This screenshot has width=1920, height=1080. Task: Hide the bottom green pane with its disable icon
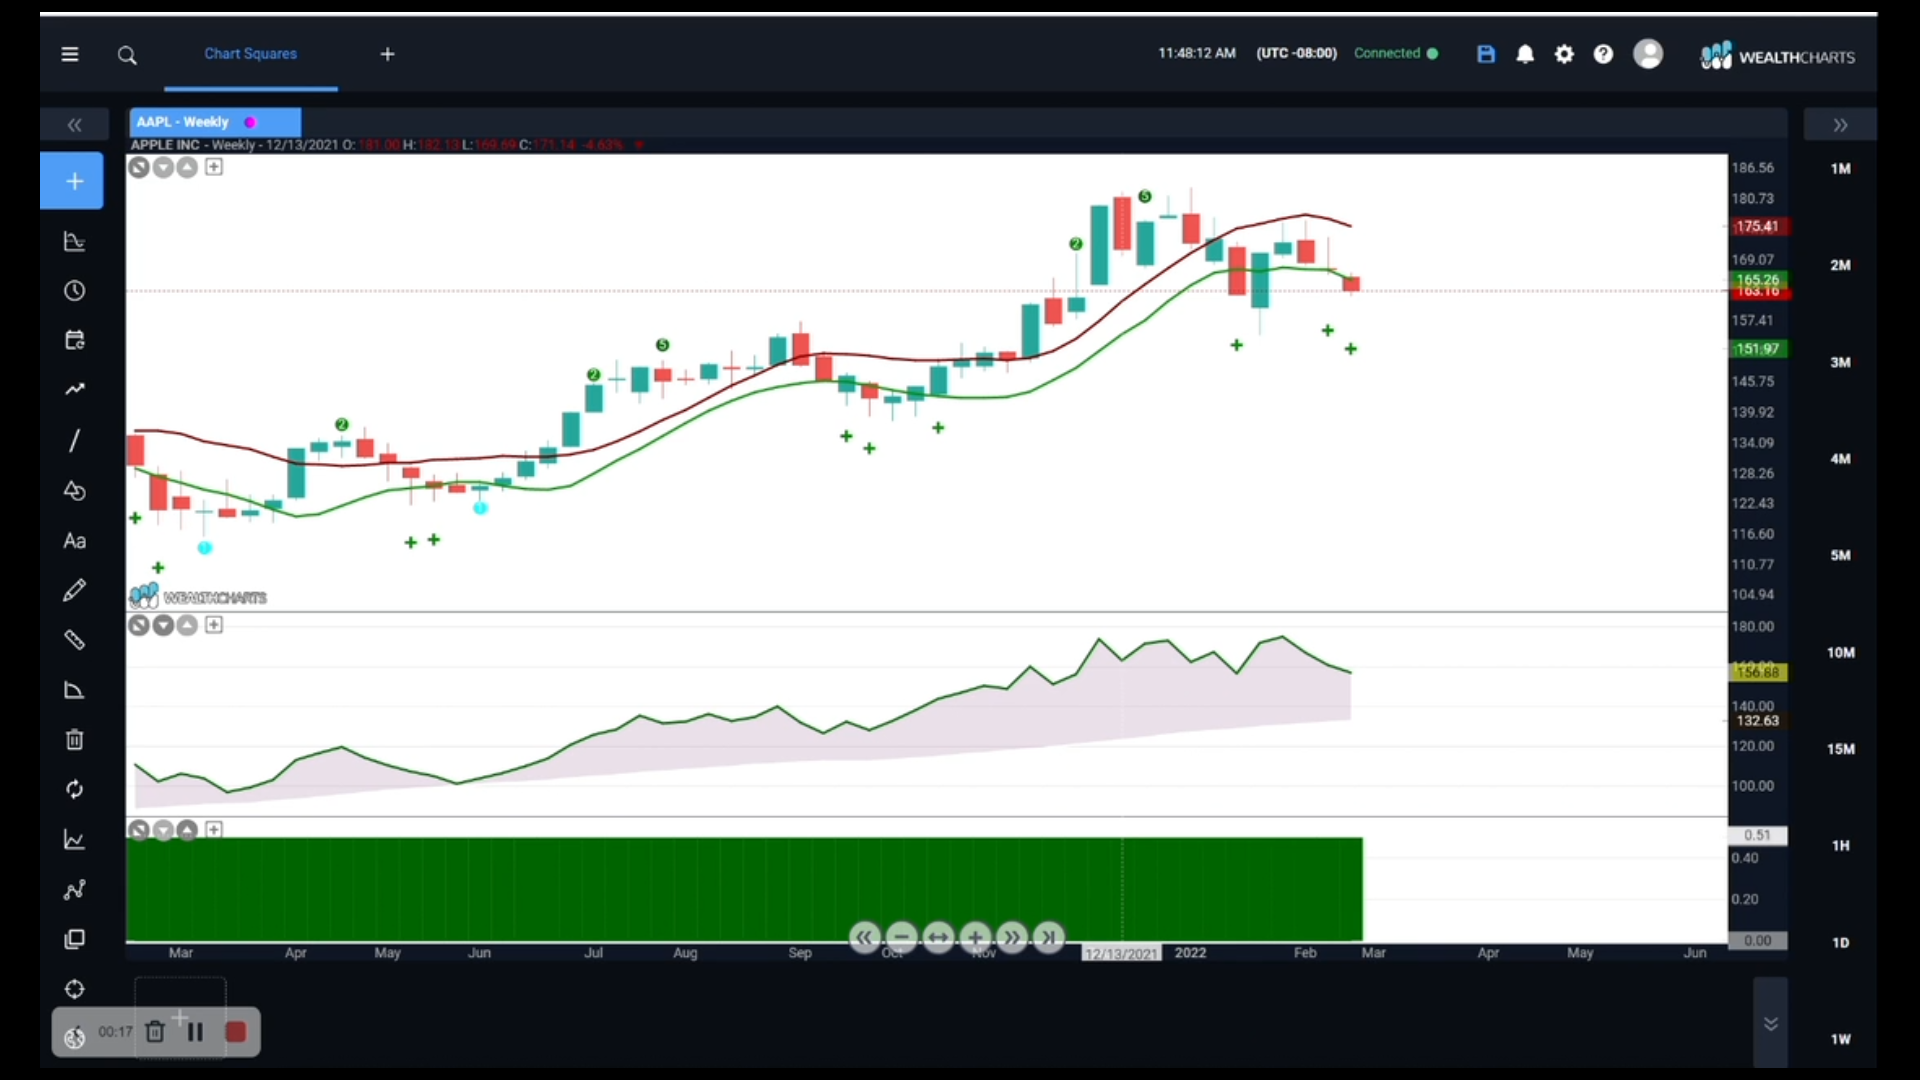tap(139, 831)
